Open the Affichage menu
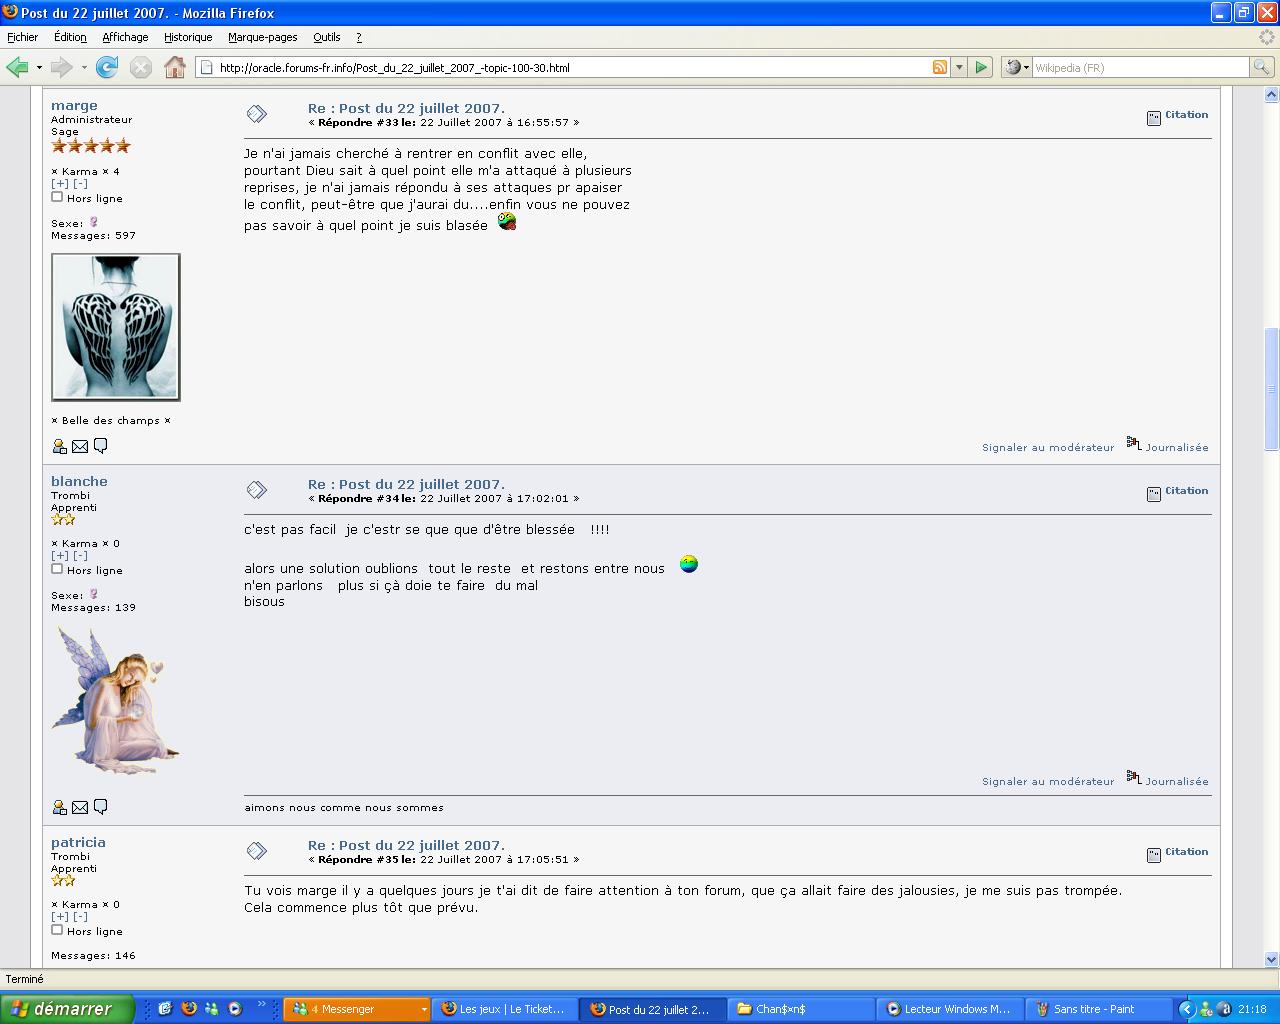The height and width of the screenshot is (1024, 1280). click(x=125, y=37)
